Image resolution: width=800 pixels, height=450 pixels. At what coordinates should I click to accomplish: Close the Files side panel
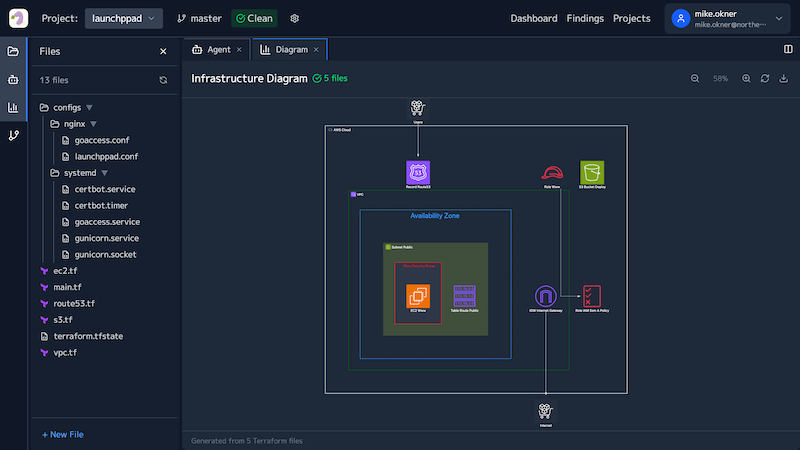[x=163, y=51]
